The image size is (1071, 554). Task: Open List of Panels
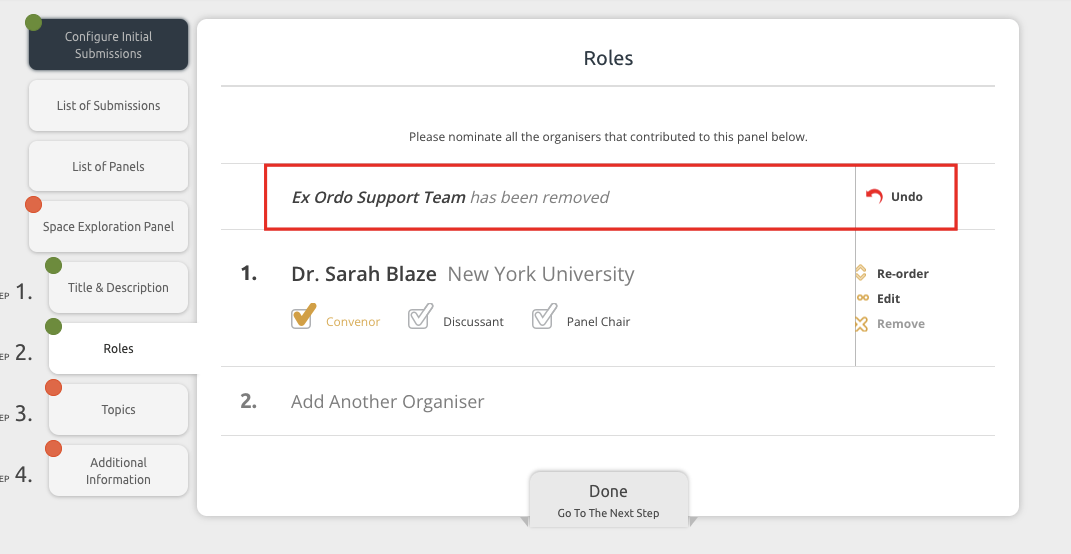pos(108,167)
